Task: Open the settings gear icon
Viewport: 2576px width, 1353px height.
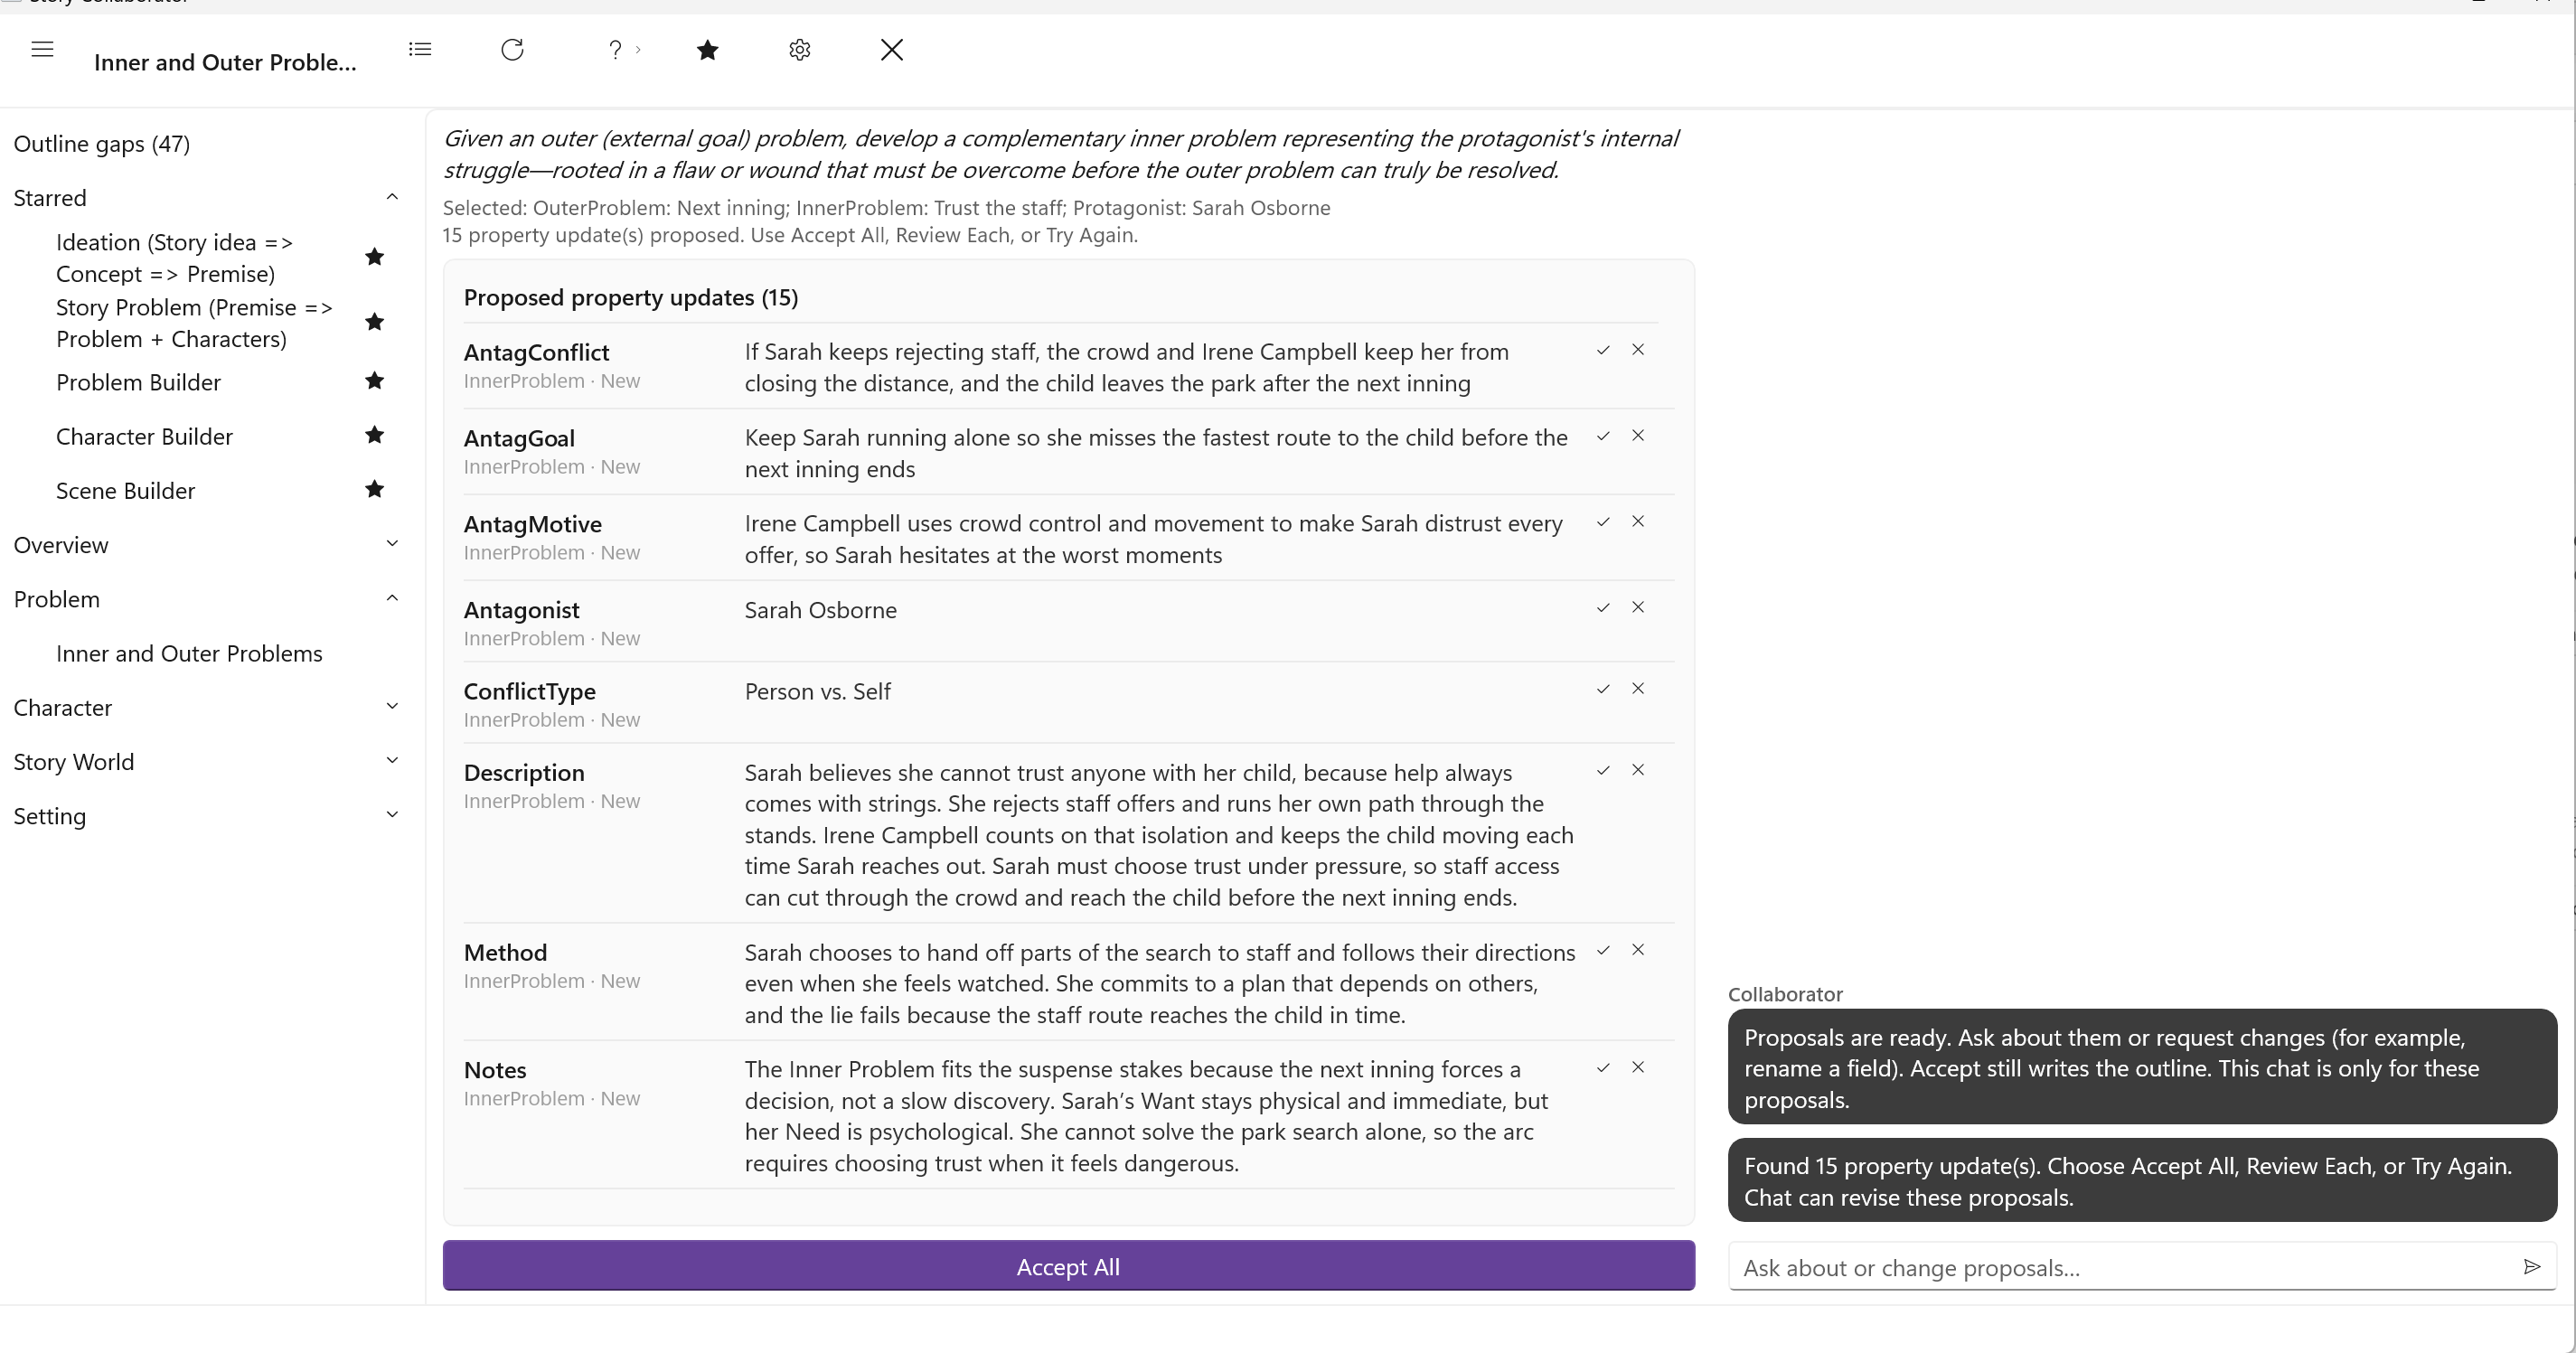Action: 799,49
